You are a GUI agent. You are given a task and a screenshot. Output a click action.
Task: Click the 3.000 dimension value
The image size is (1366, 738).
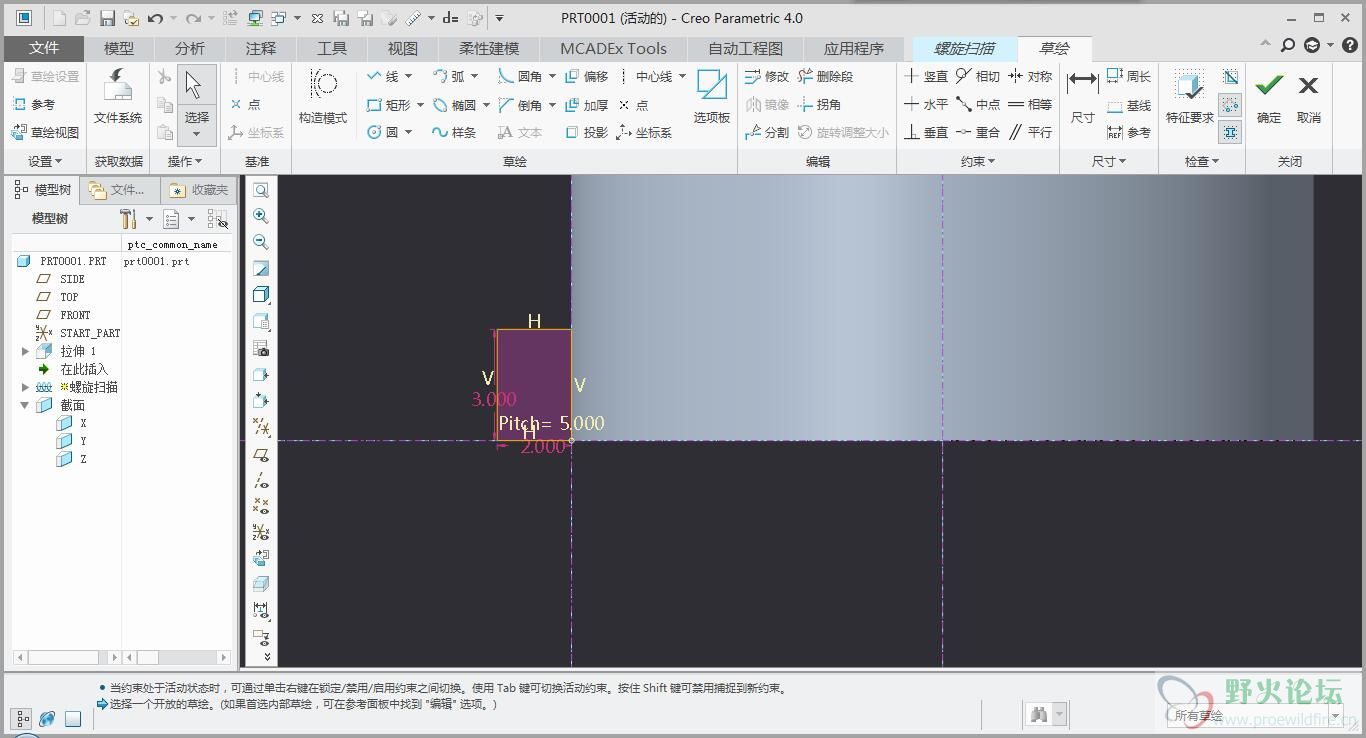[494, 399]
